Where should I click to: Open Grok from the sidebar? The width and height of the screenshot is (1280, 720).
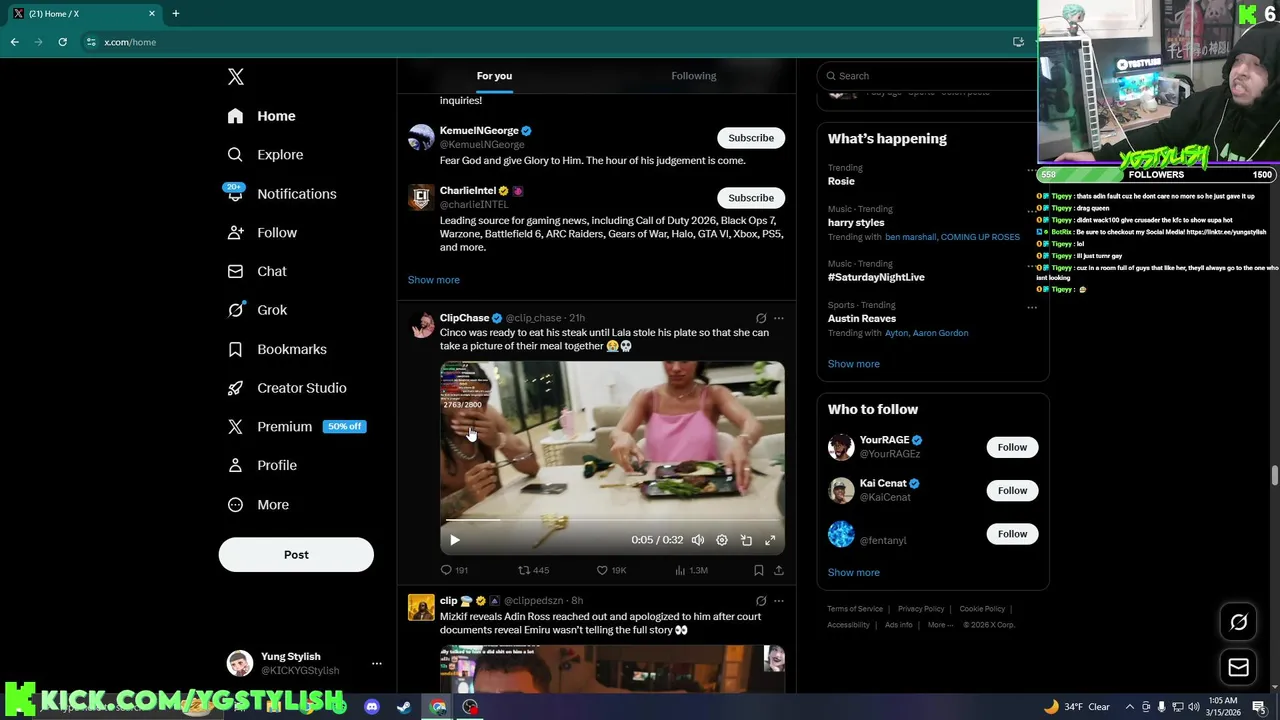[x=257, y=310]
